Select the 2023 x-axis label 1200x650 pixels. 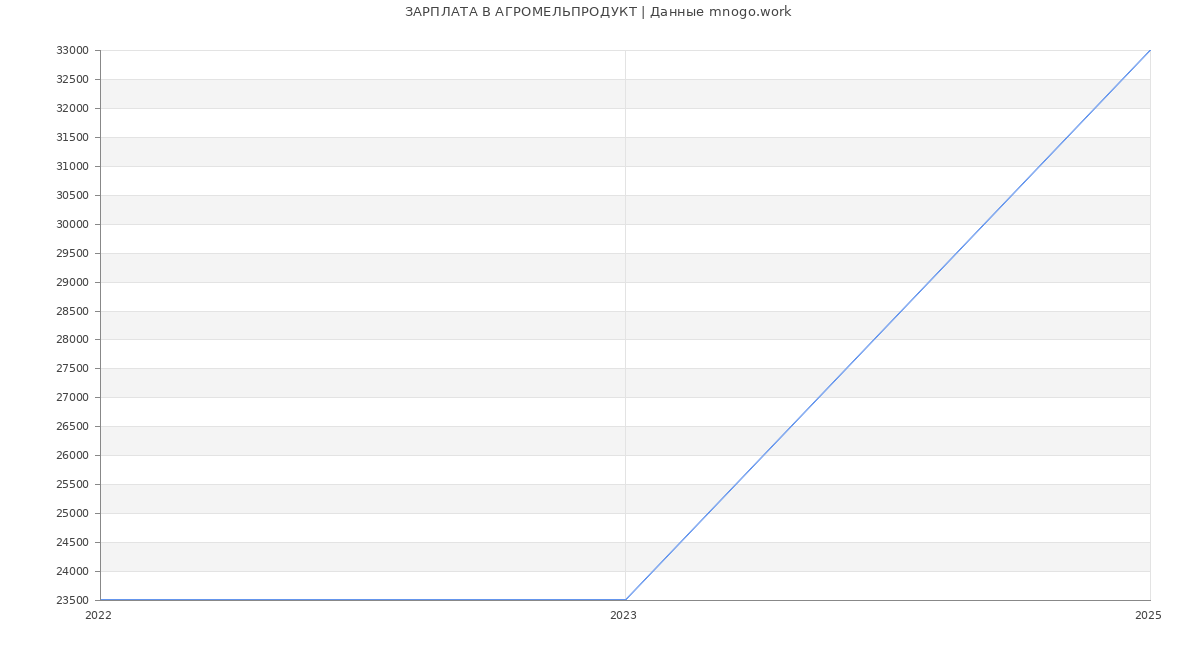point(623,616)
